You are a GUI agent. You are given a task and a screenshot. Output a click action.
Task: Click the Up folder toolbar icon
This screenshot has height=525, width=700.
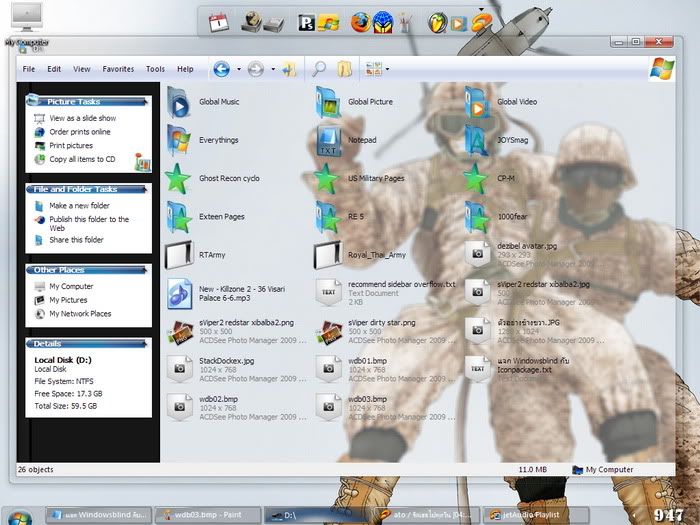[289, 69]
